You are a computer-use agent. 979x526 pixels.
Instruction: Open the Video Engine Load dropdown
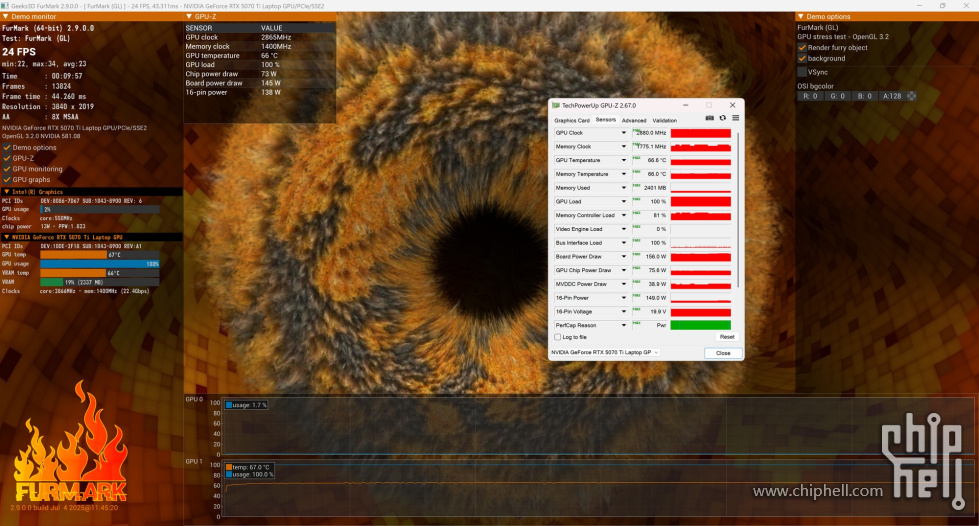click(623, 229)
